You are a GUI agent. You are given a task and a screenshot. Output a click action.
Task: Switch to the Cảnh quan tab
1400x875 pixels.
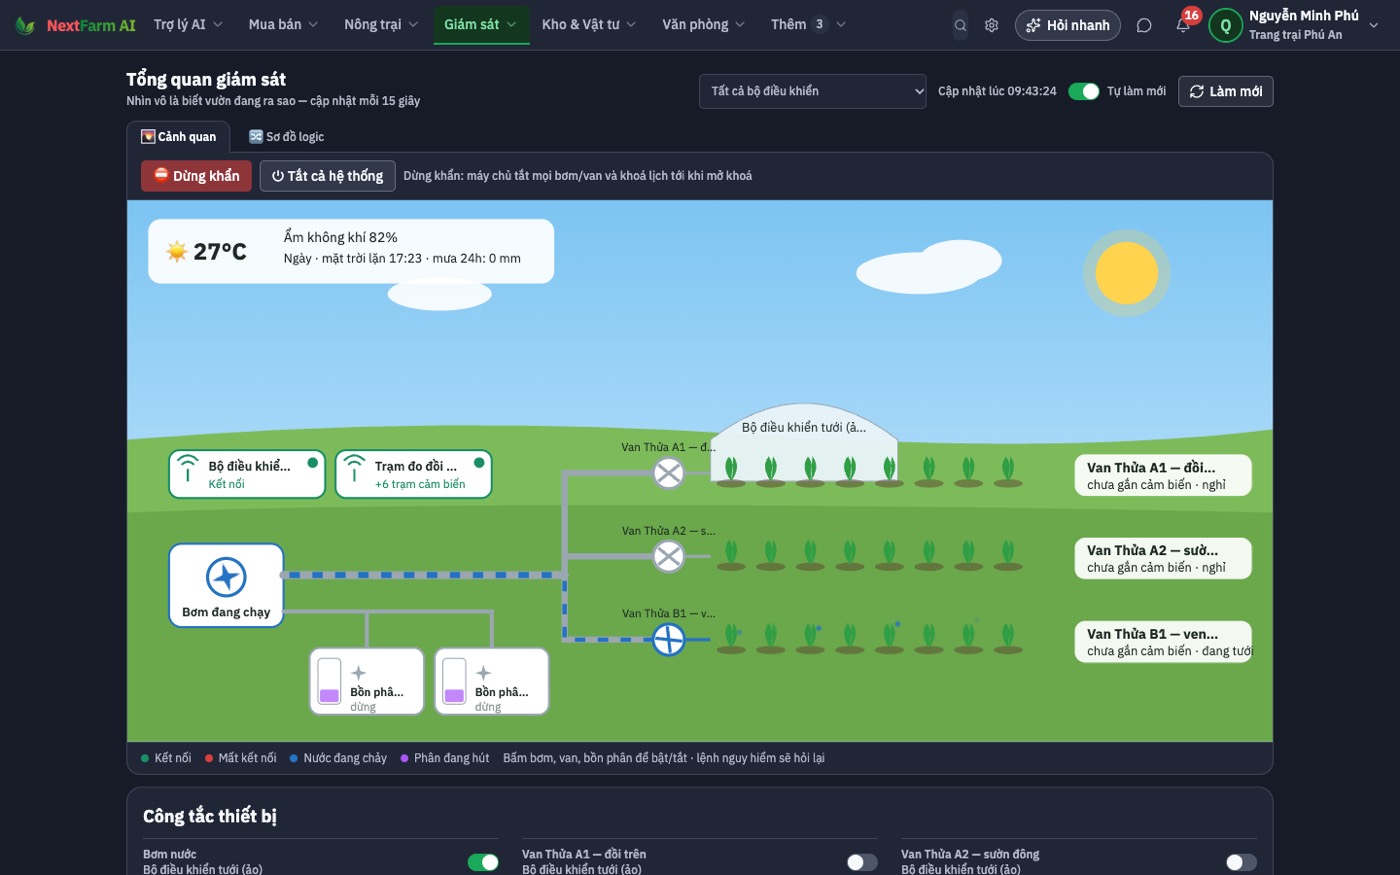(178, 136)
